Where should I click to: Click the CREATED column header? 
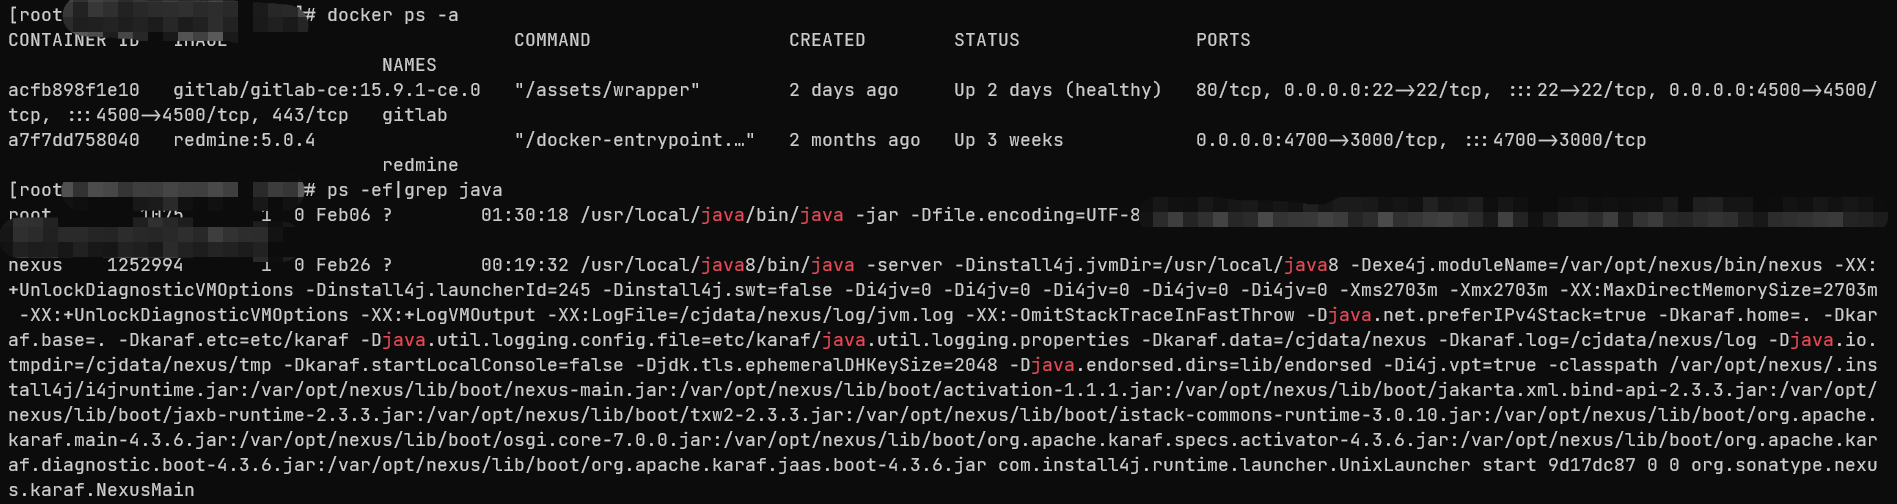pyautogui.click(x=827, y=40)
